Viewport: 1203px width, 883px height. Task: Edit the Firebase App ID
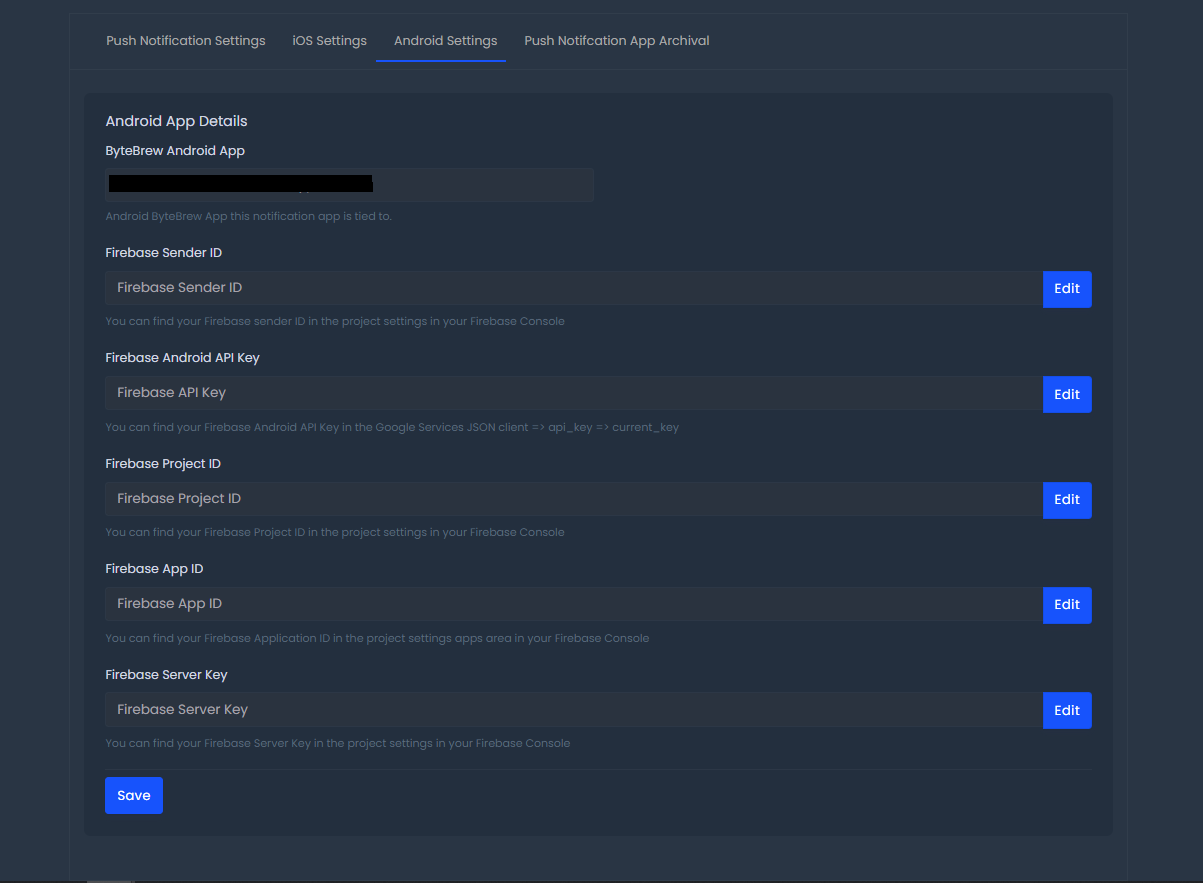click(x=1067, y=605)
